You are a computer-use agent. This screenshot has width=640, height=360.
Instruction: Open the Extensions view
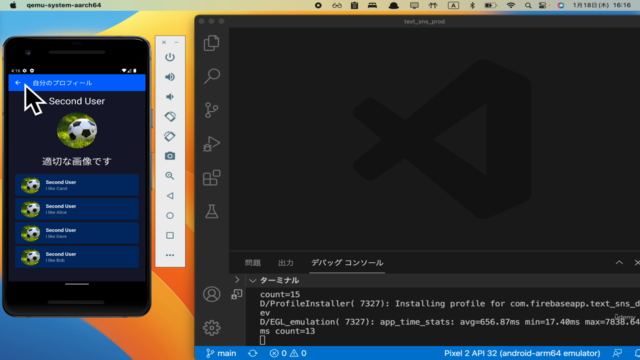point(211,178)
